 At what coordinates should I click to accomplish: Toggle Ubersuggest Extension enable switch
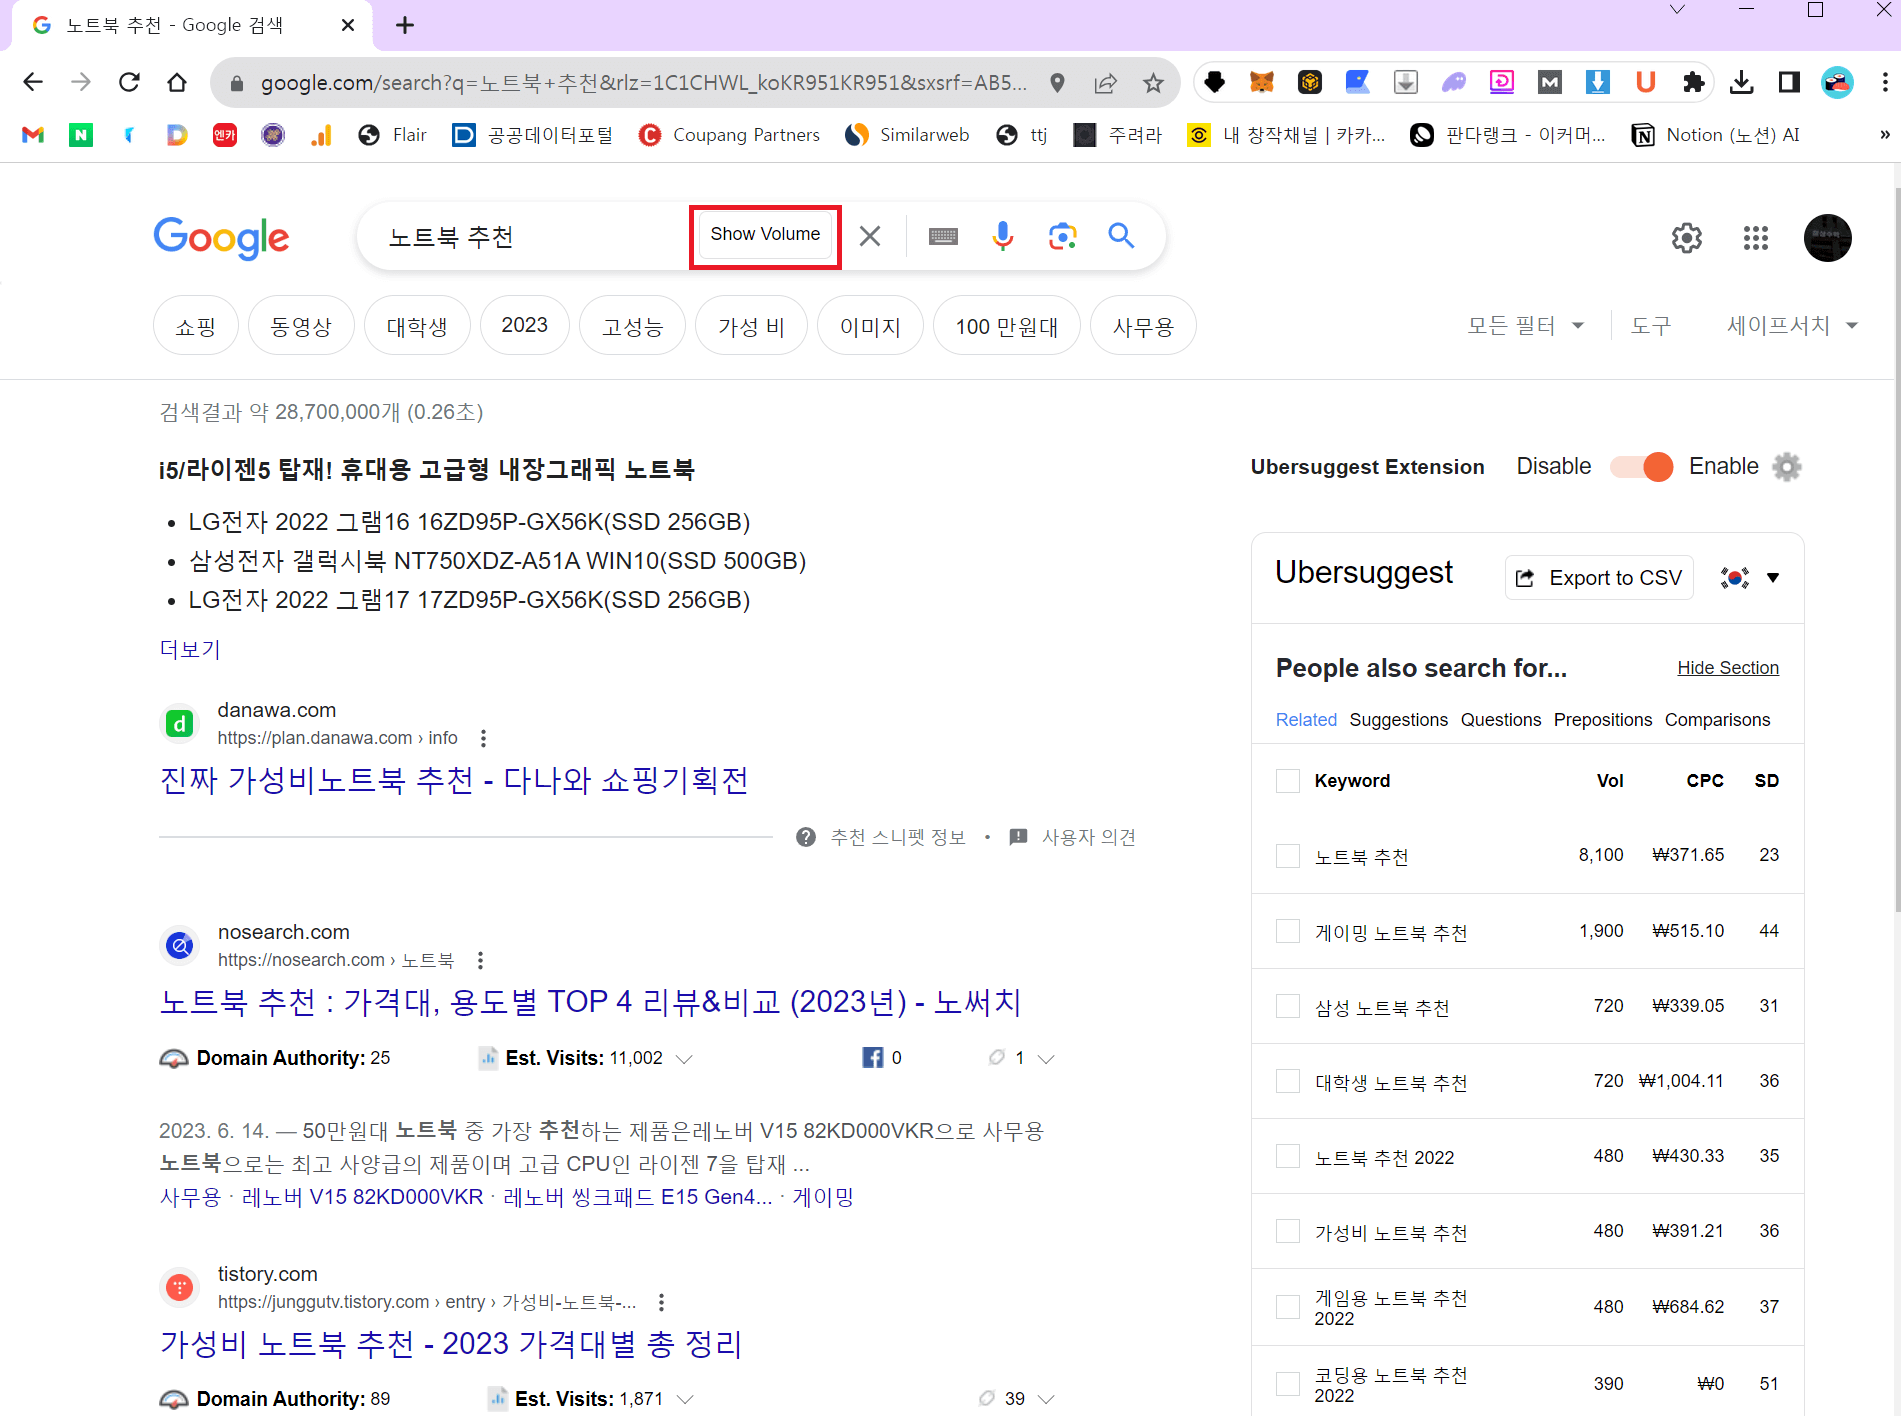[x=1641, y=467]
